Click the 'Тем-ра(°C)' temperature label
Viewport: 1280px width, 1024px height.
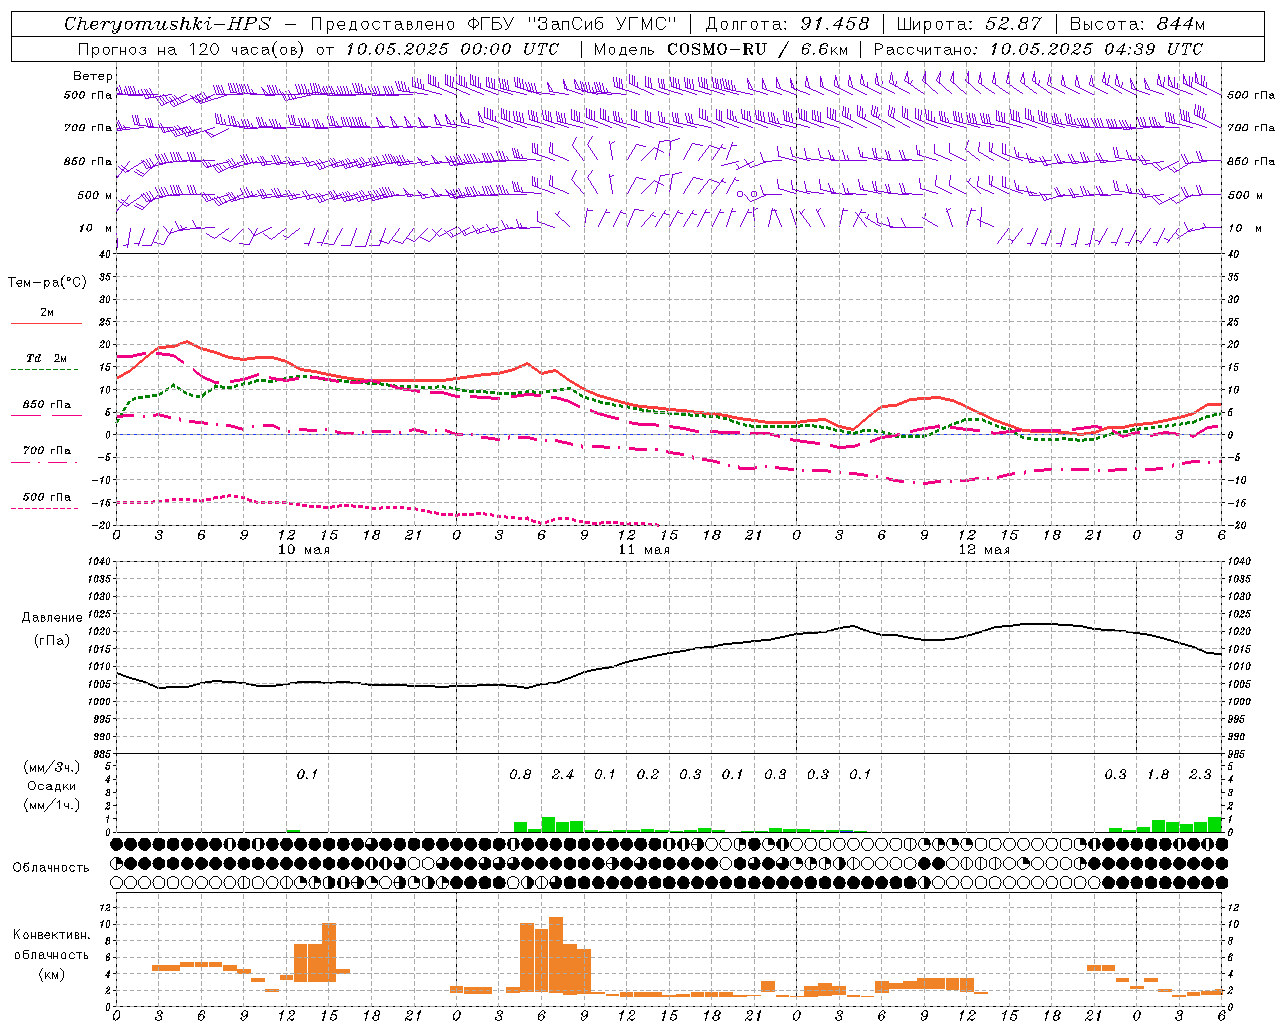coord(47,283)
